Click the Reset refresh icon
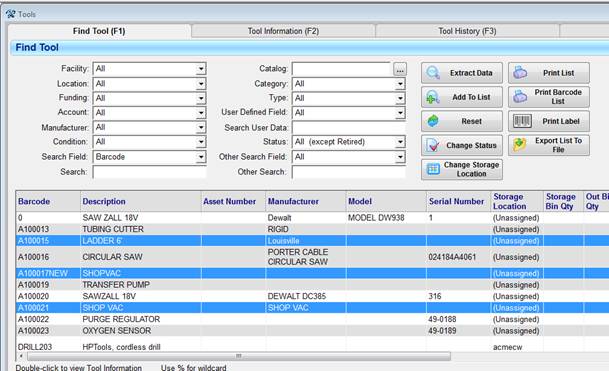This screenshot has width=609, height=371. 433,121
